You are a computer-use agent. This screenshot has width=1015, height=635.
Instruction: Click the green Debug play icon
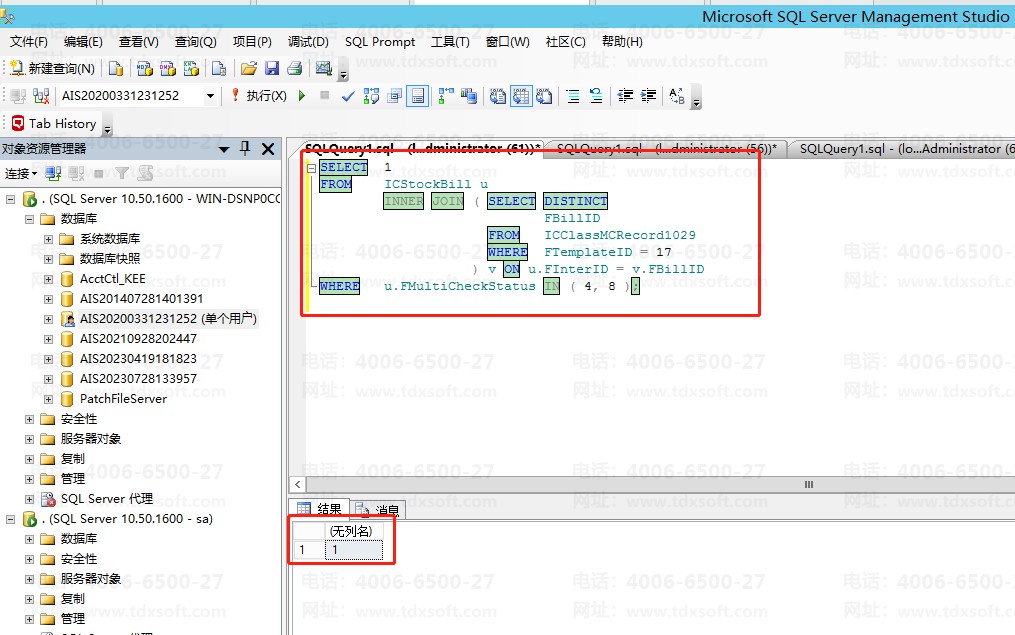coord(303,96)
